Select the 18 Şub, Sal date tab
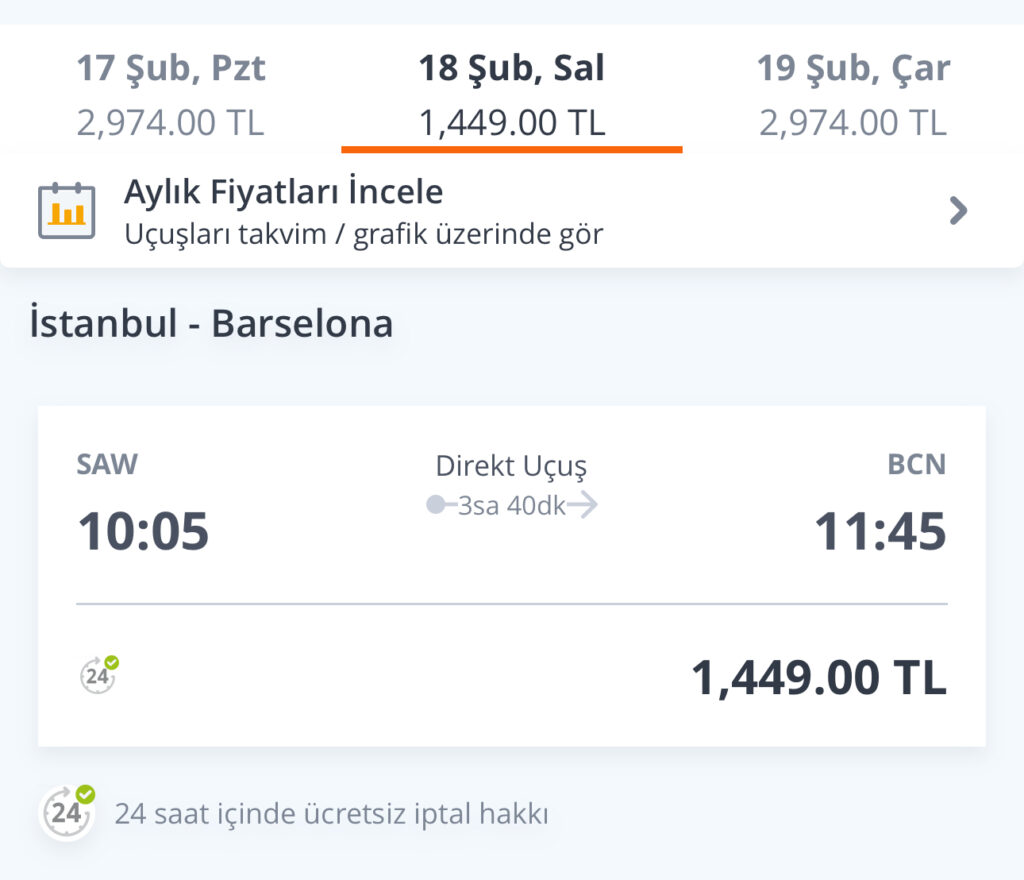Screen dimensions: 1024x880 [x=511, y=95]
